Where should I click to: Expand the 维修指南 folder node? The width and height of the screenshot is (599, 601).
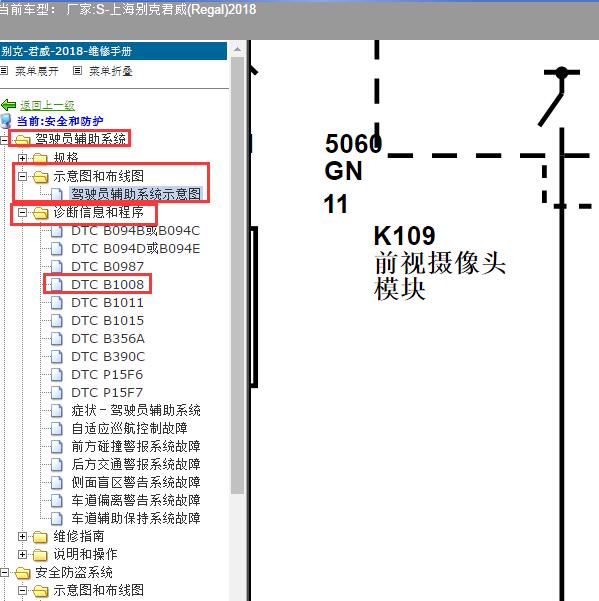coord(22,537)
